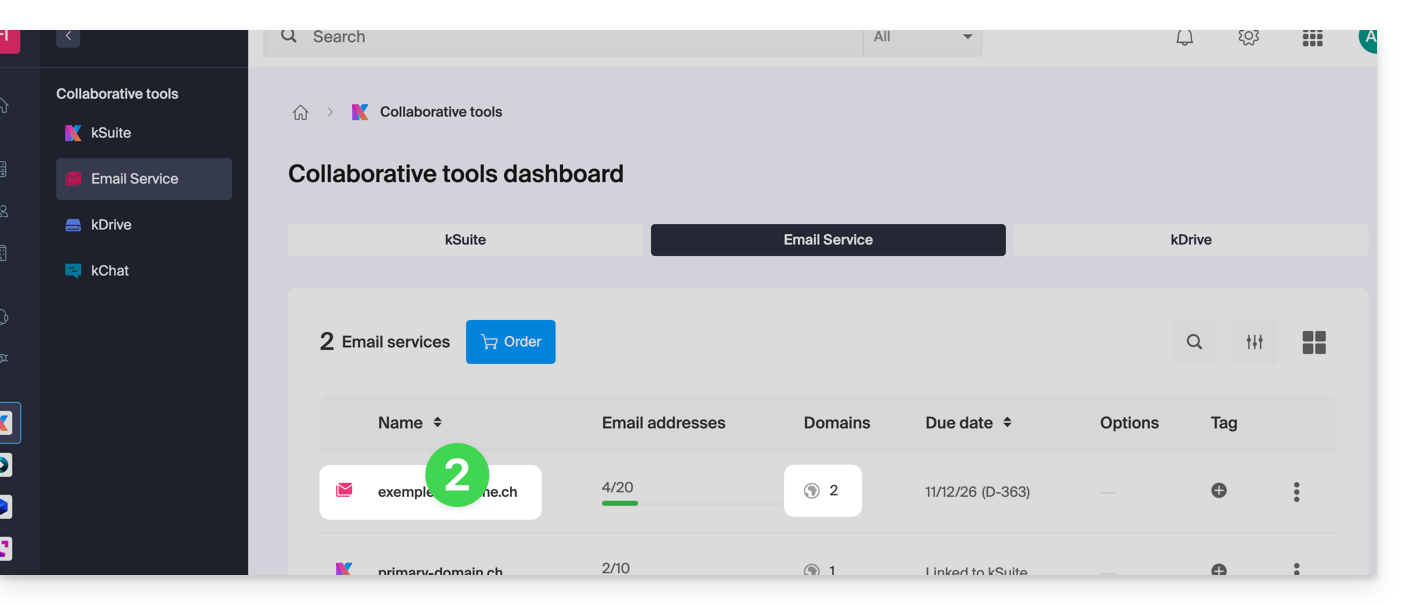
Task: Open the apps grid launcher icon
Action: tap(1312, 38)
